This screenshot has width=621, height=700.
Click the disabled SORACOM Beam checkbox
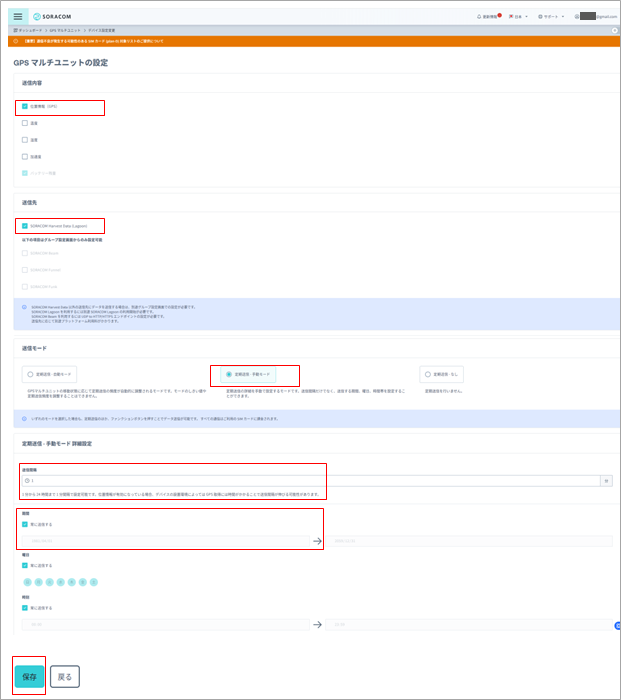coord(25,253)
